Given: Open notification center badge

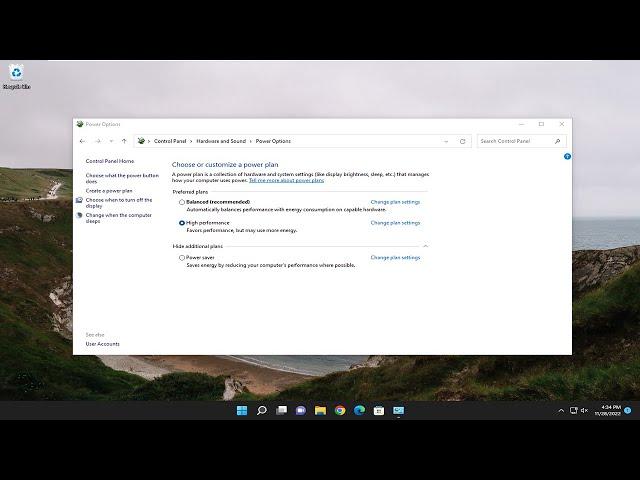Looking at the screenshot, I should tap(628, 410).
